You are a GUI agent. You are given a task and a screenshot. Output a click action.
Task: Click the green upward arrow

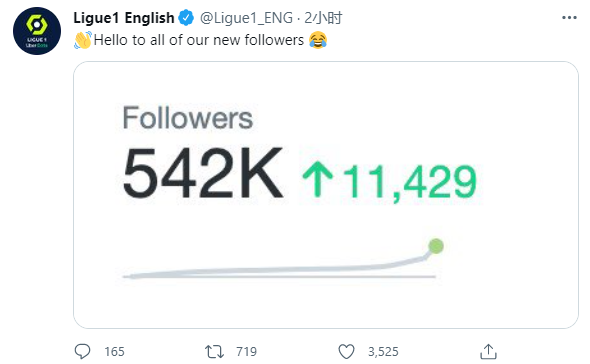[x=318, y=179]
